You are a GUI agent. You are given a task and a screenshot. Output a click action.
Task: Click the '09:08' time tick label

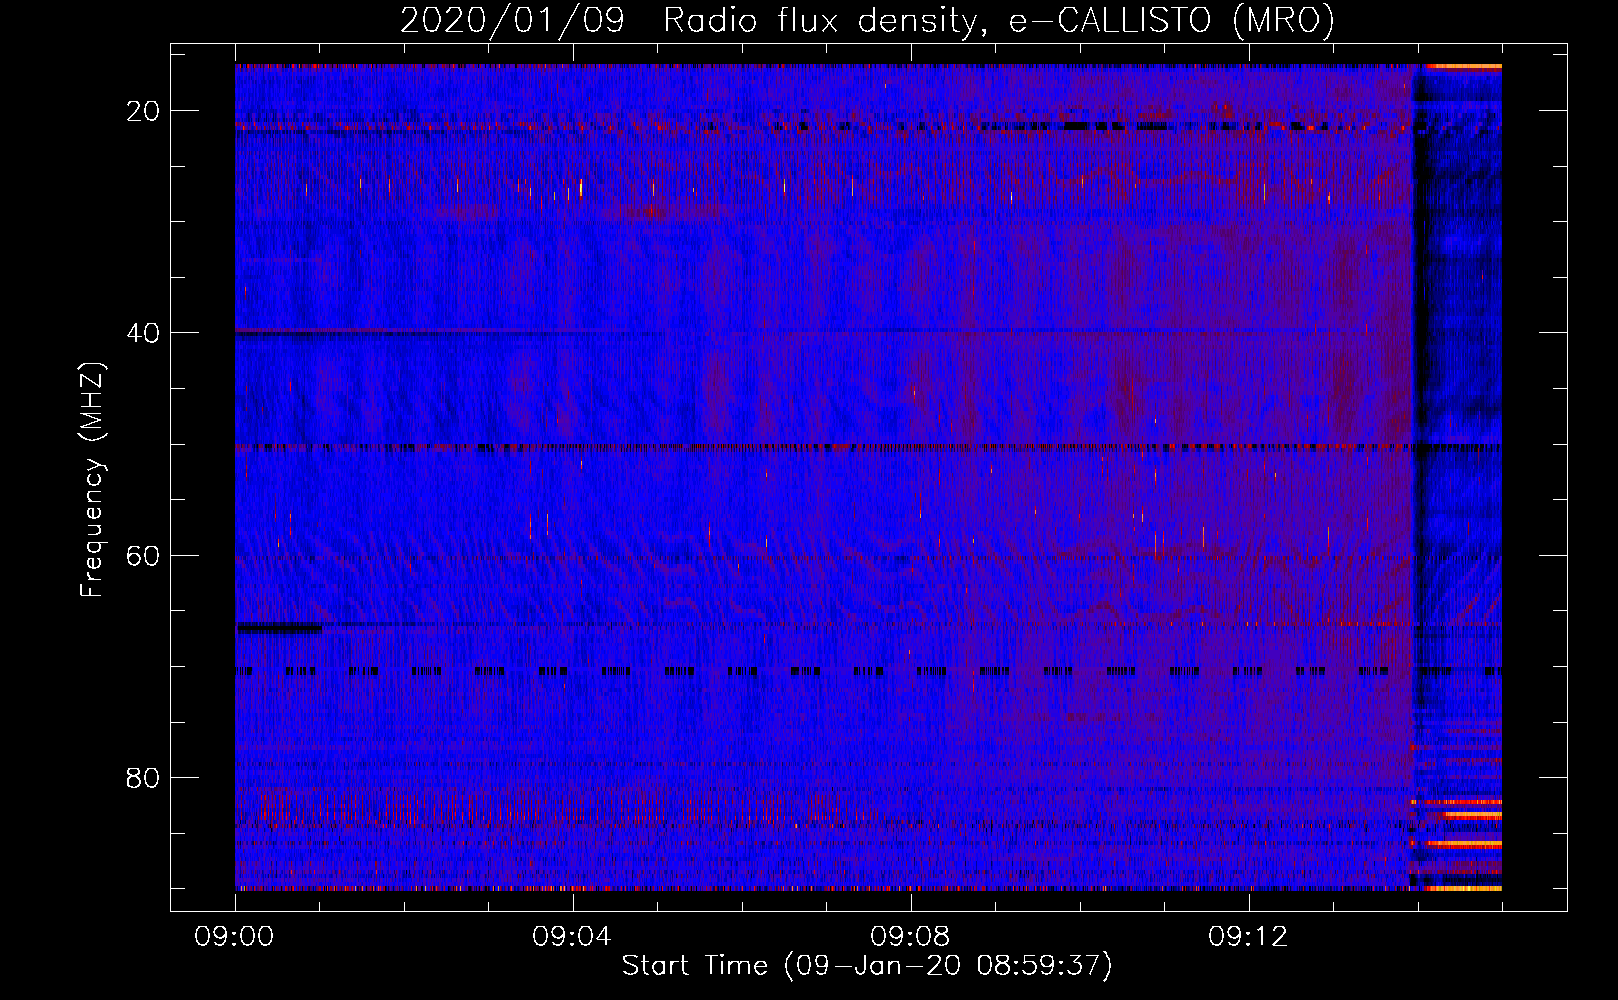(x=910, y=936)
